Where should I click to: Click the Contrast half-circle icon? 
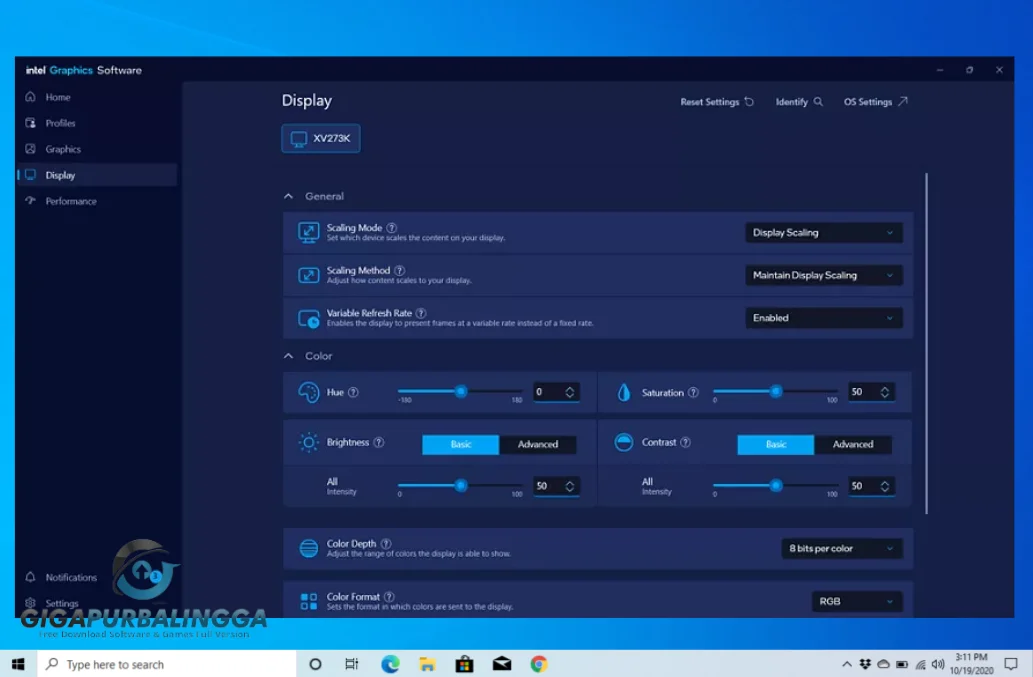tap(623, 443)
